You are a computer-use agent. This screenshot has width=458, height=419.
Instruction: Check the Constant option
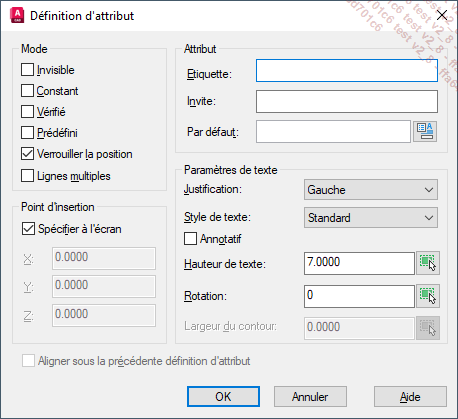tap(27, 91)
